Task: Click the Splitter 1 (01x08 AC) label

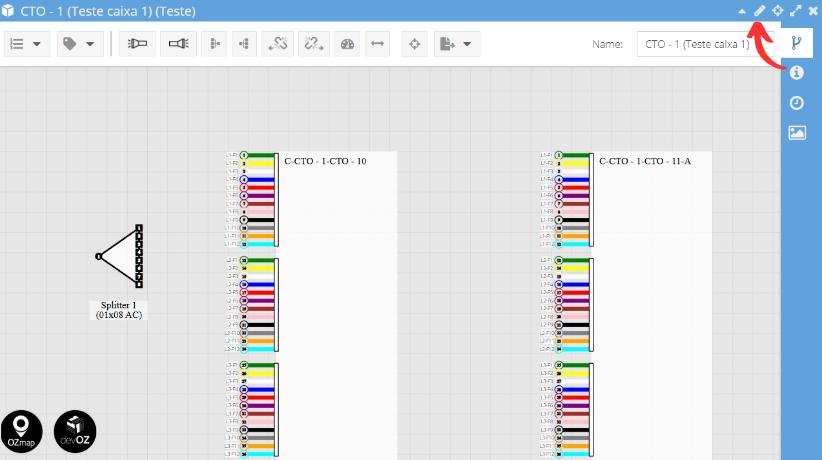Action: click(119, 310)
